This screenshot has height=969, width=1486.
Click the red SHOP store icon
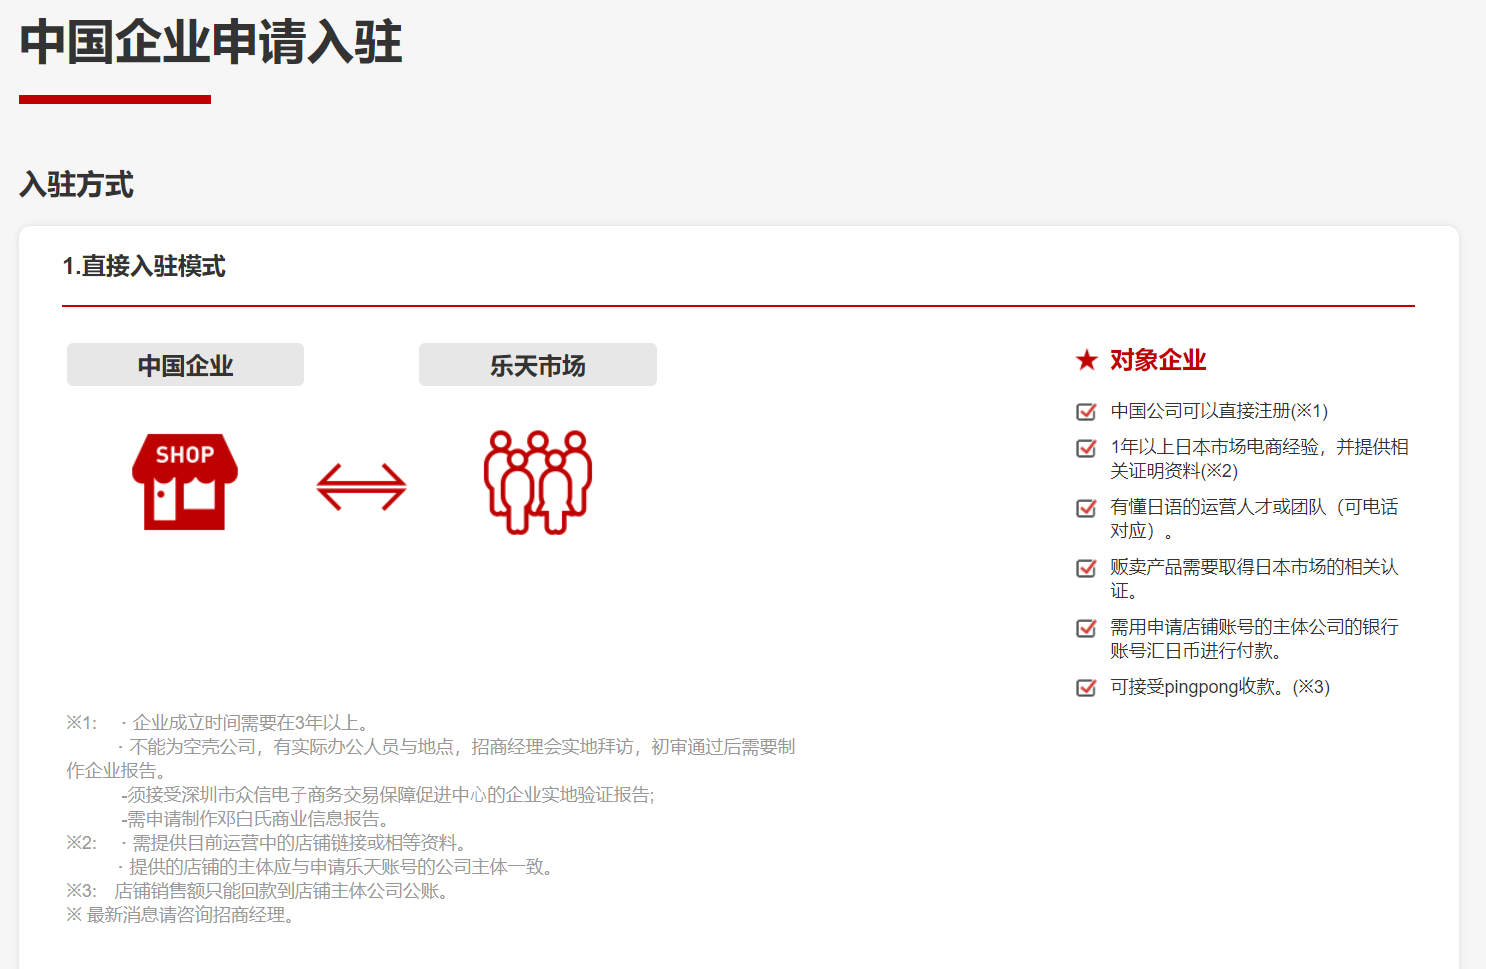[185, 481]
